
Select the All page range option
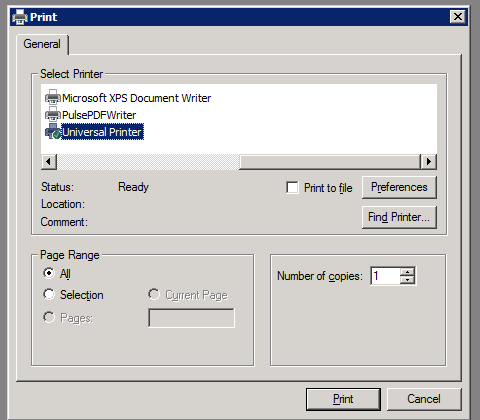click(49, 273)
